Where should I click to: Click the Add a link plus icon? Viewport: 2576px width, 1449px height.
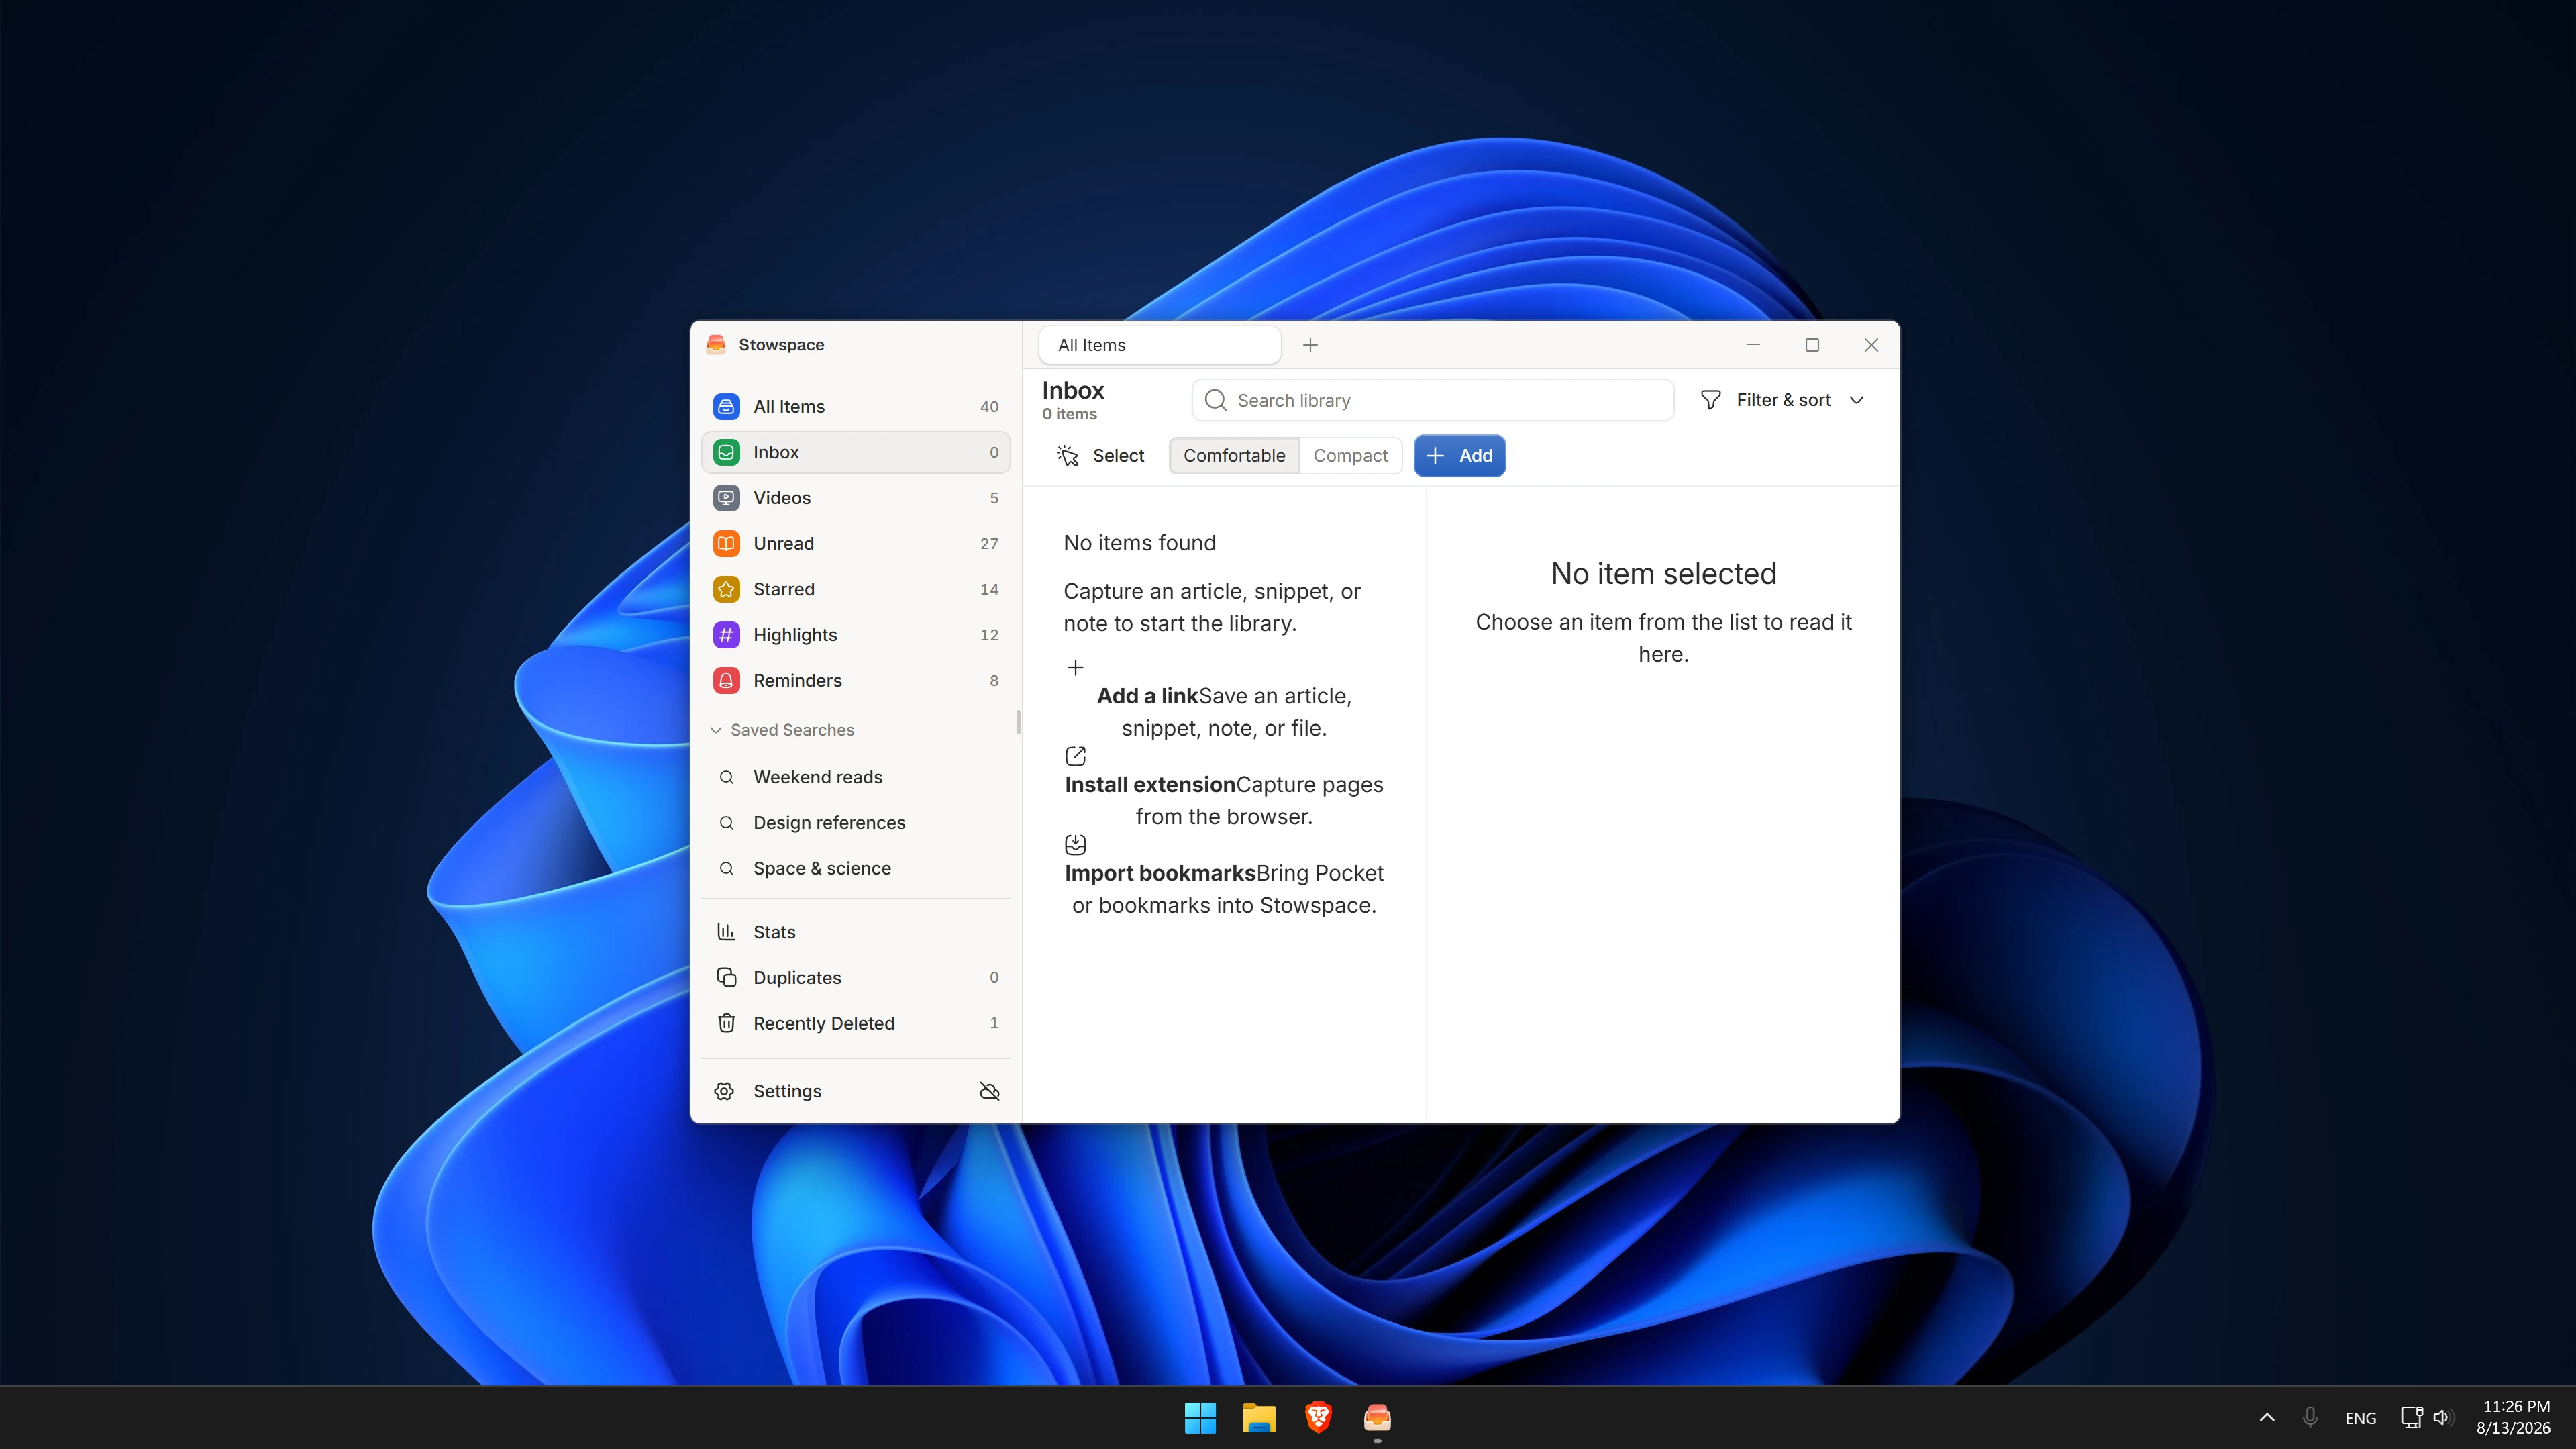point(1076,667)
